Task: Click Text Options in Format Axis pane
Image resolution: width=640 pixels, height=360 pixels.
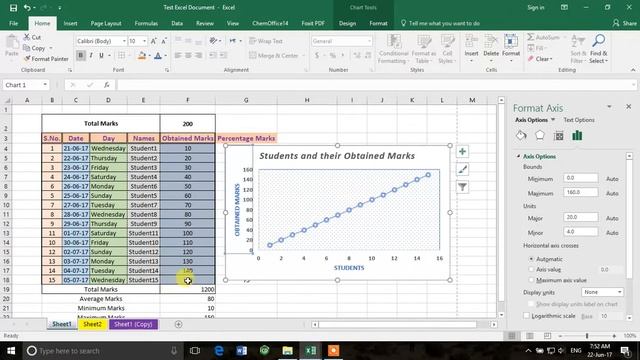Action: pos(579,120)
